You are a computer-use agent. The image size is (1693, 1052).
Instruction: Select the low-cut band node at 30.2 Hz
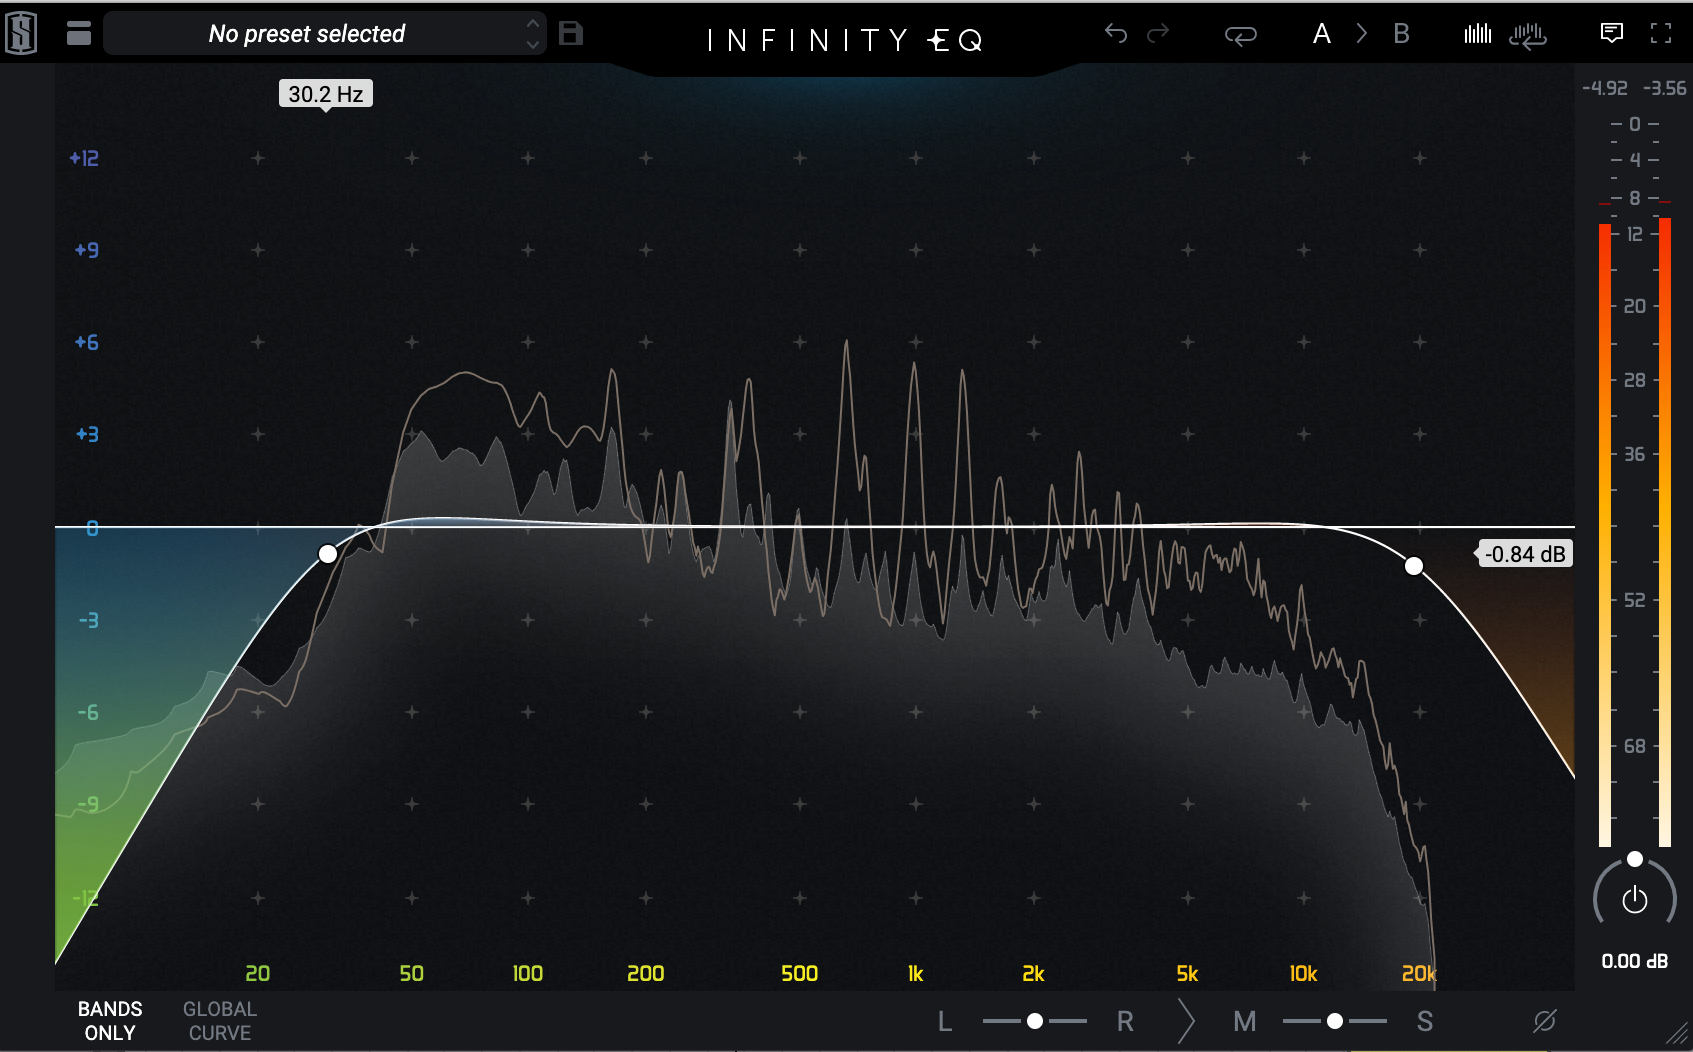pos(327,553)
